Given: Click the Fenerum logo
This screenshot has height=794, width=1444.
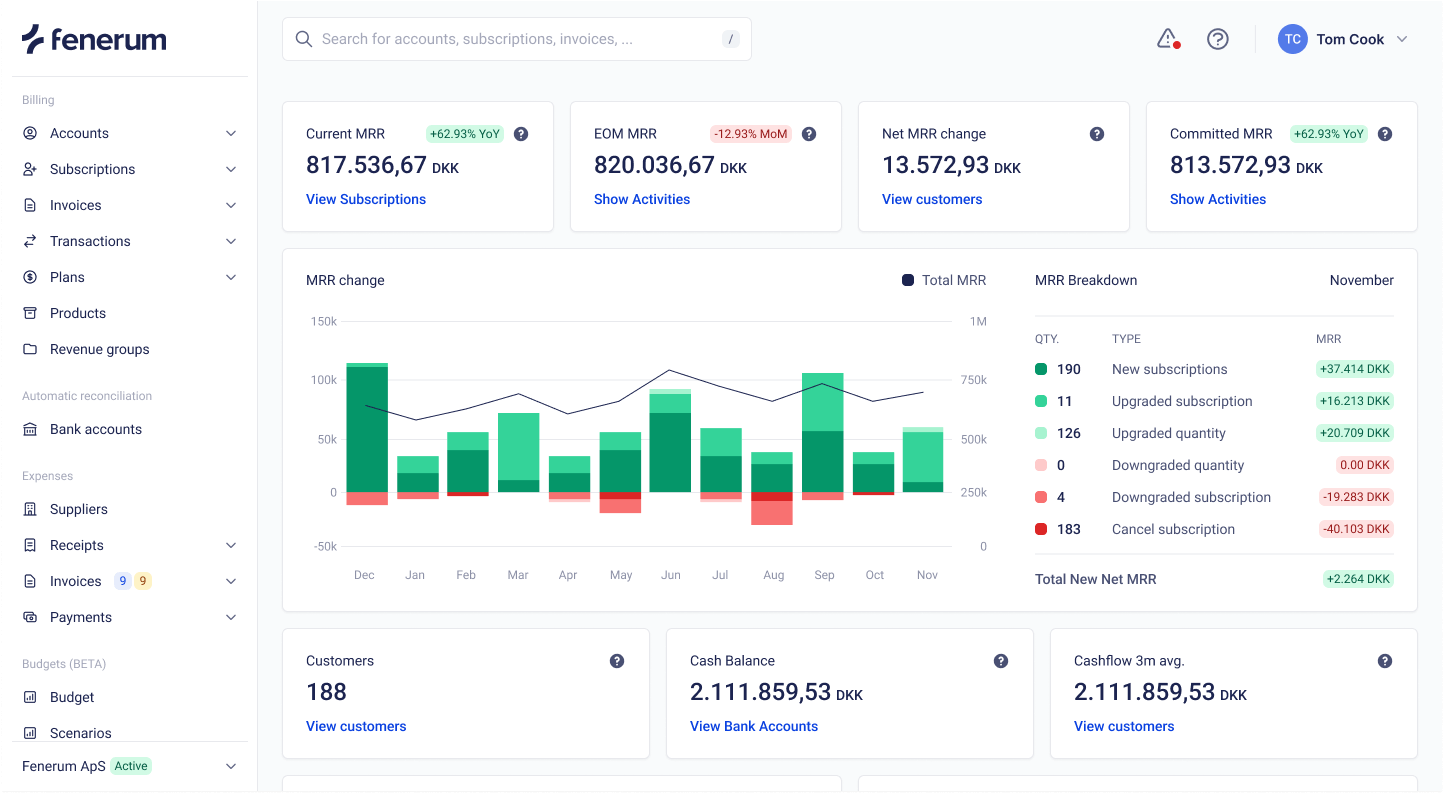Looking at the screenshot, I should tap(94, 39).
